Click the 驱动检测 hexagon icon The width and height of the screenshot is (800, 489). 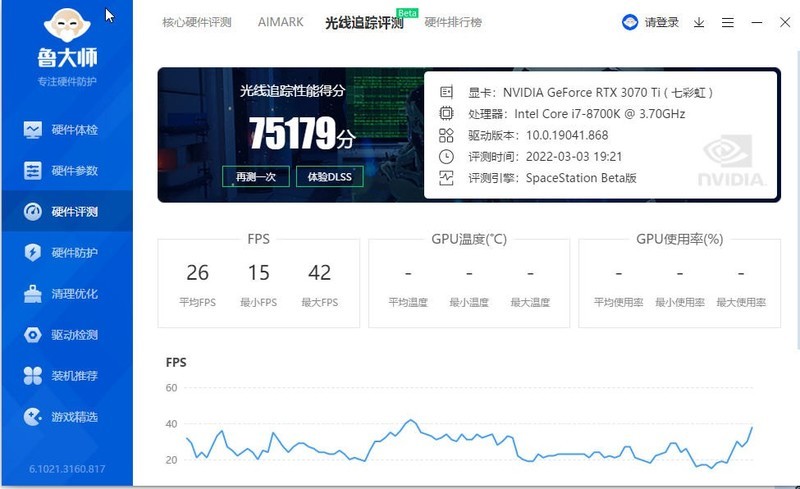pos(33,335)
